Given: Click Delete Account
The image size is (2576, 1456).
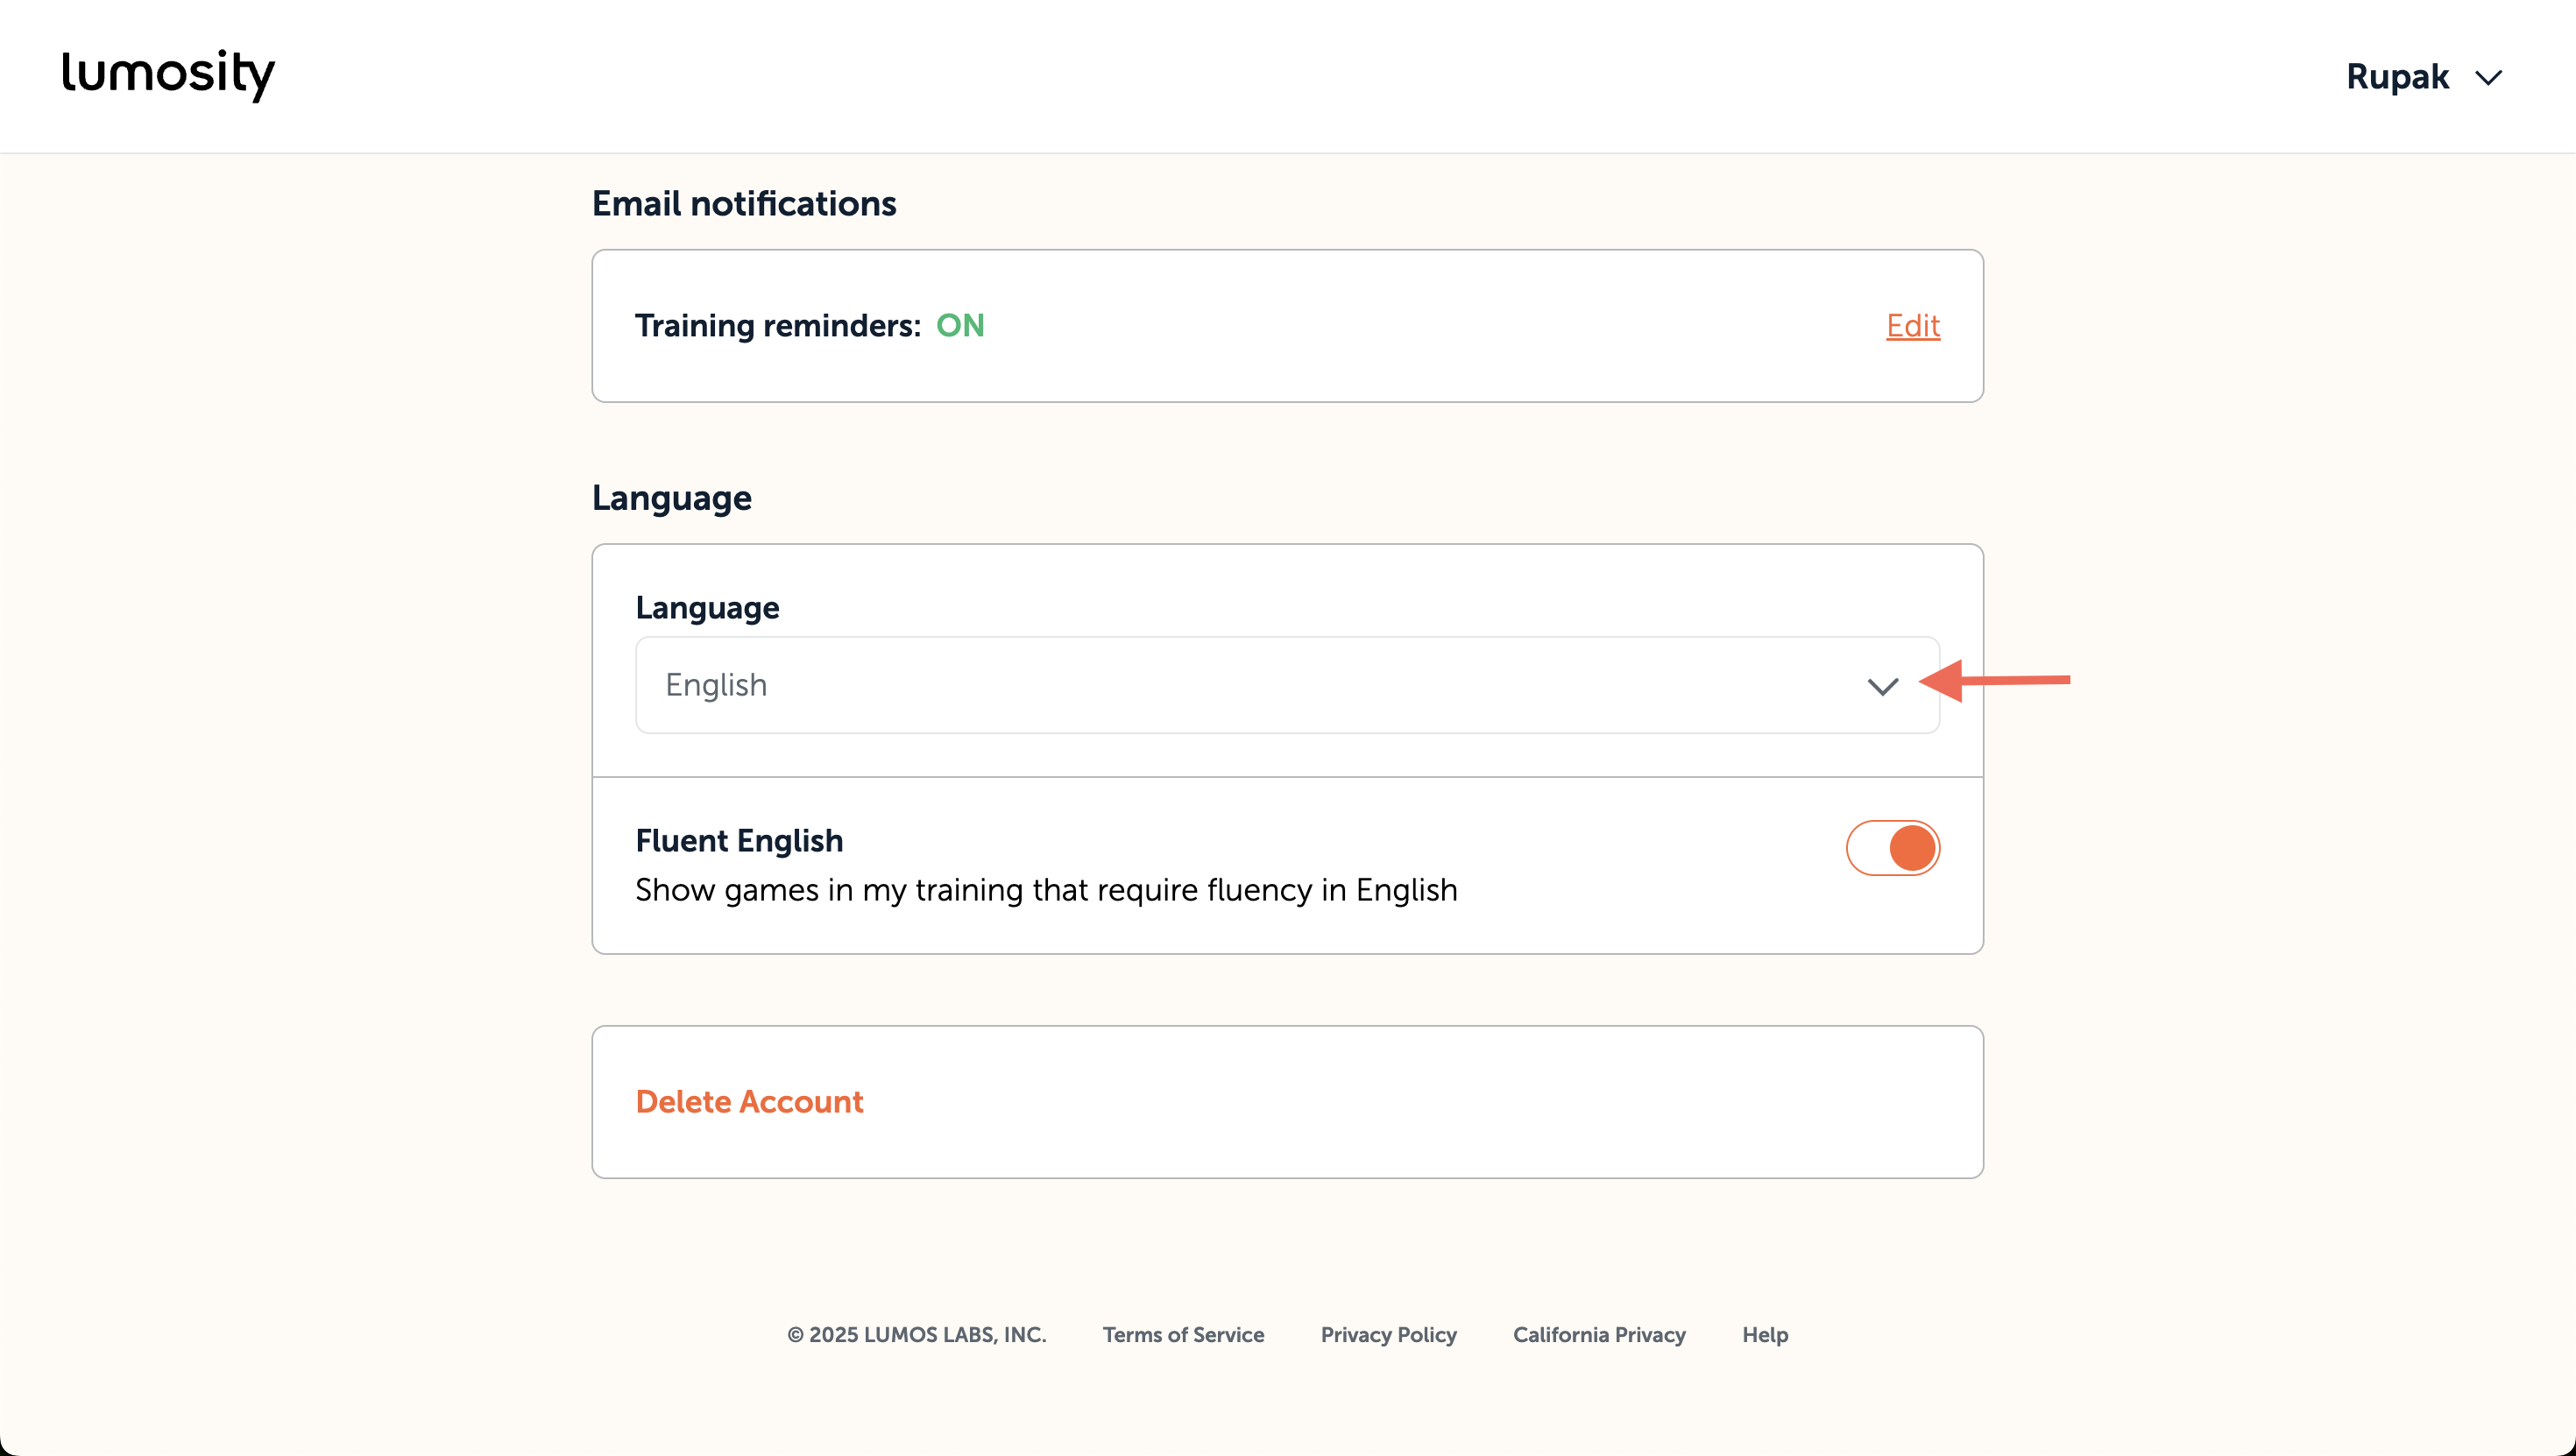Looking at the screenshot, I should (749, 1101).
